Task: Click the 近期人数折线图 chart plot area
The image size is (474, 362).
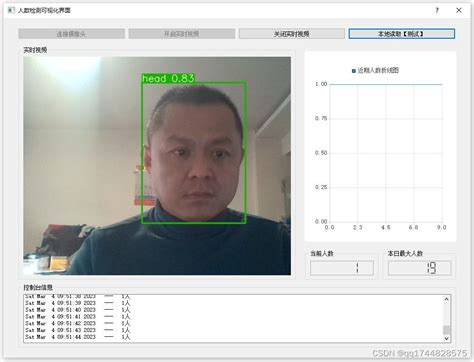Action: [x=386, y=153]
